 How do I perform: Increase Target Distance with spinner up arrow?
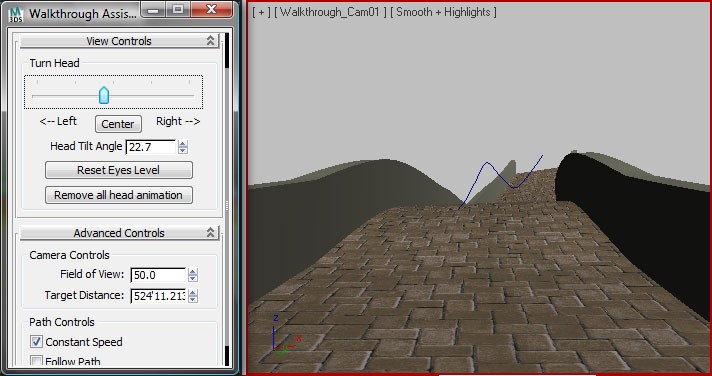(193, 293)
